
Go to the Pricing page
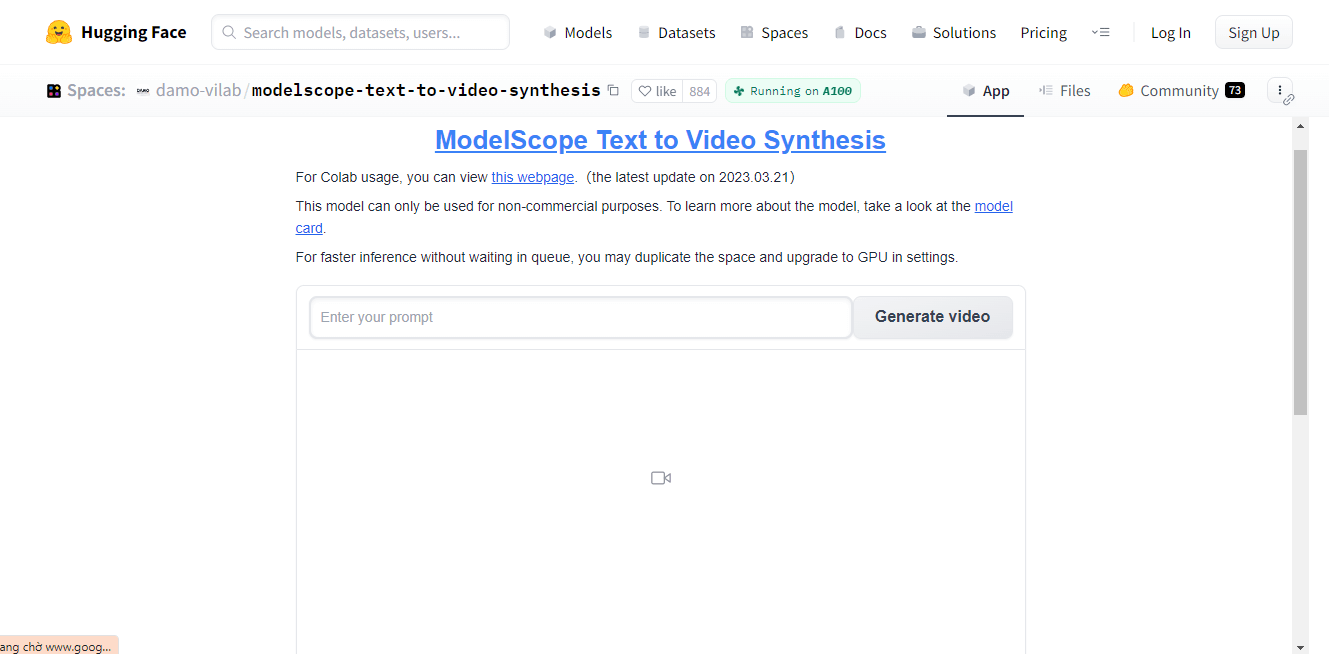[x=1043, y=33]
